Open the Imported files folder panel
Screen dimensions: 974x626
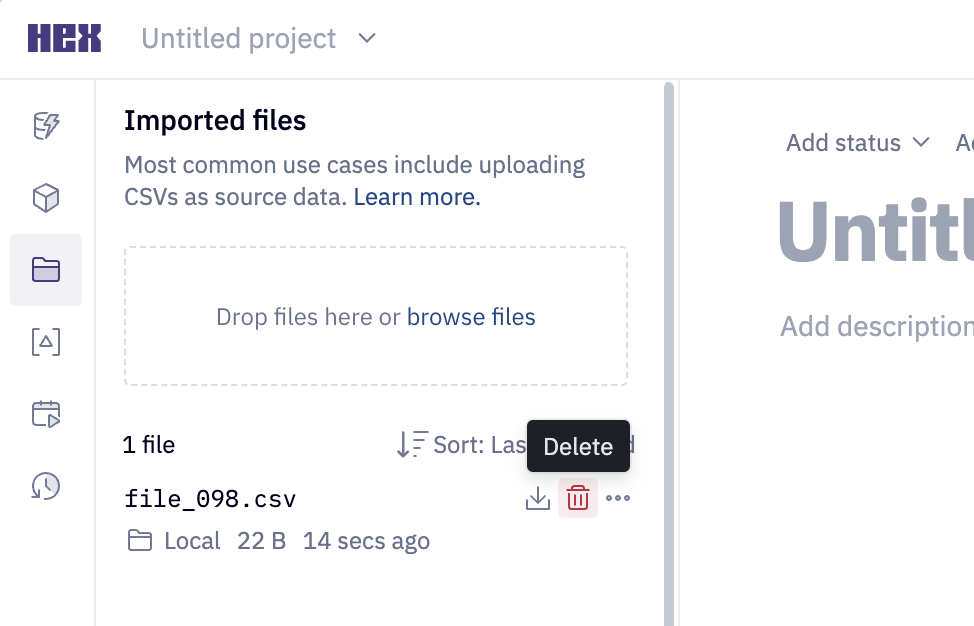(x=45, y=270)
